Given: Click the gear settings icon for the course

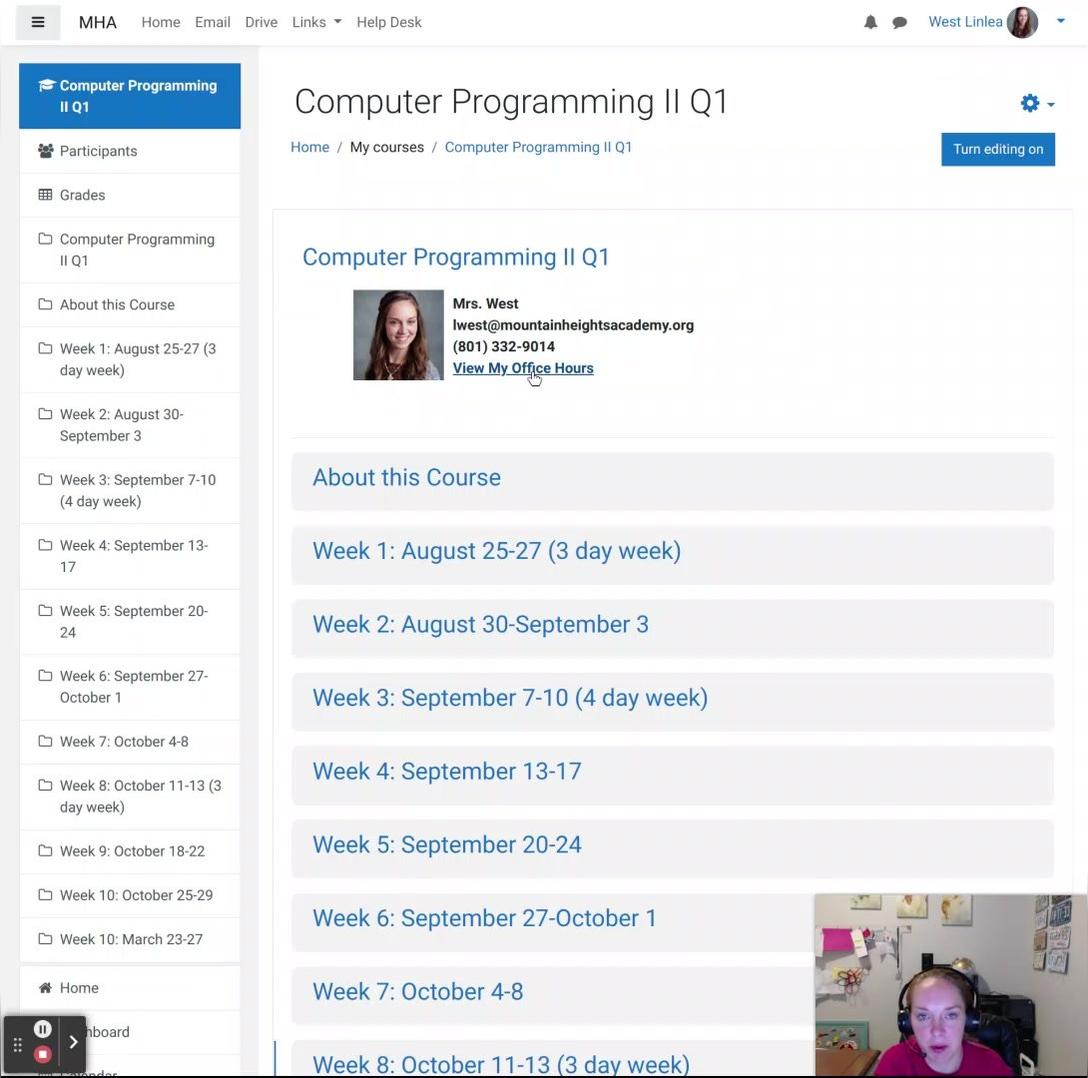Looking at the screenshot, I should pyautogui.click(x=1030, y=103).
